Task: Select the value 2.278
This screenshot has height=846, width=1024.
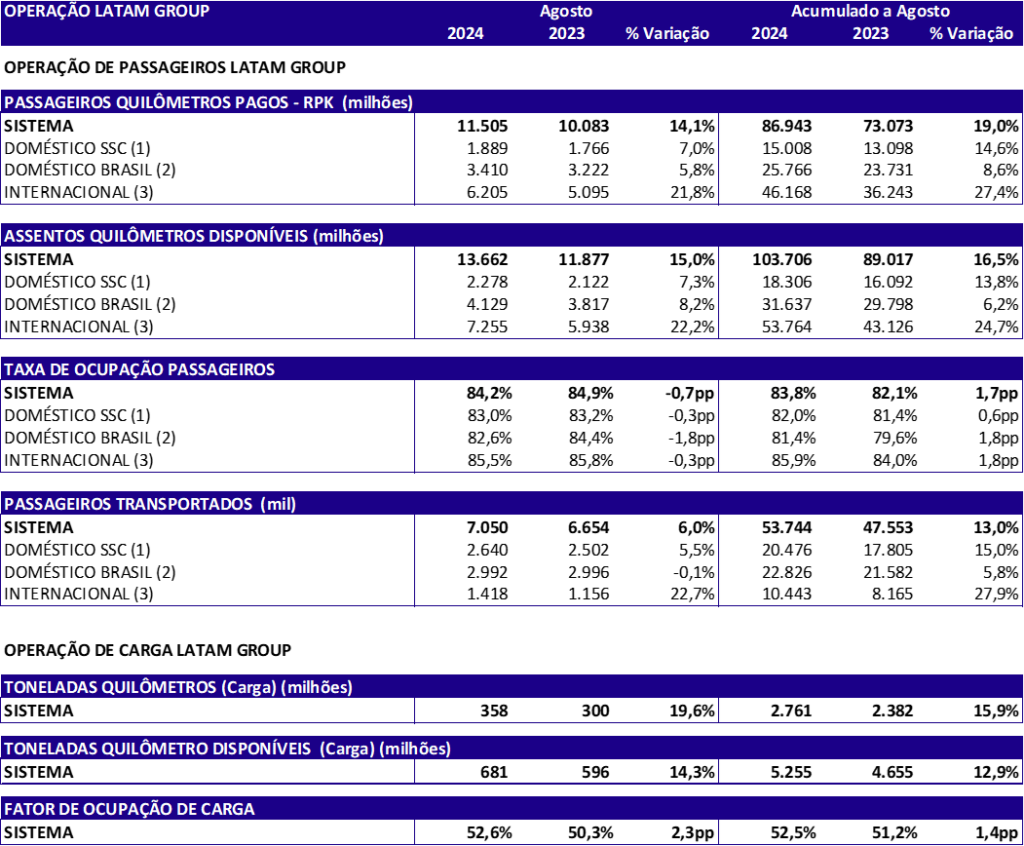Action: pyautogui.click(x=487, y=282)
